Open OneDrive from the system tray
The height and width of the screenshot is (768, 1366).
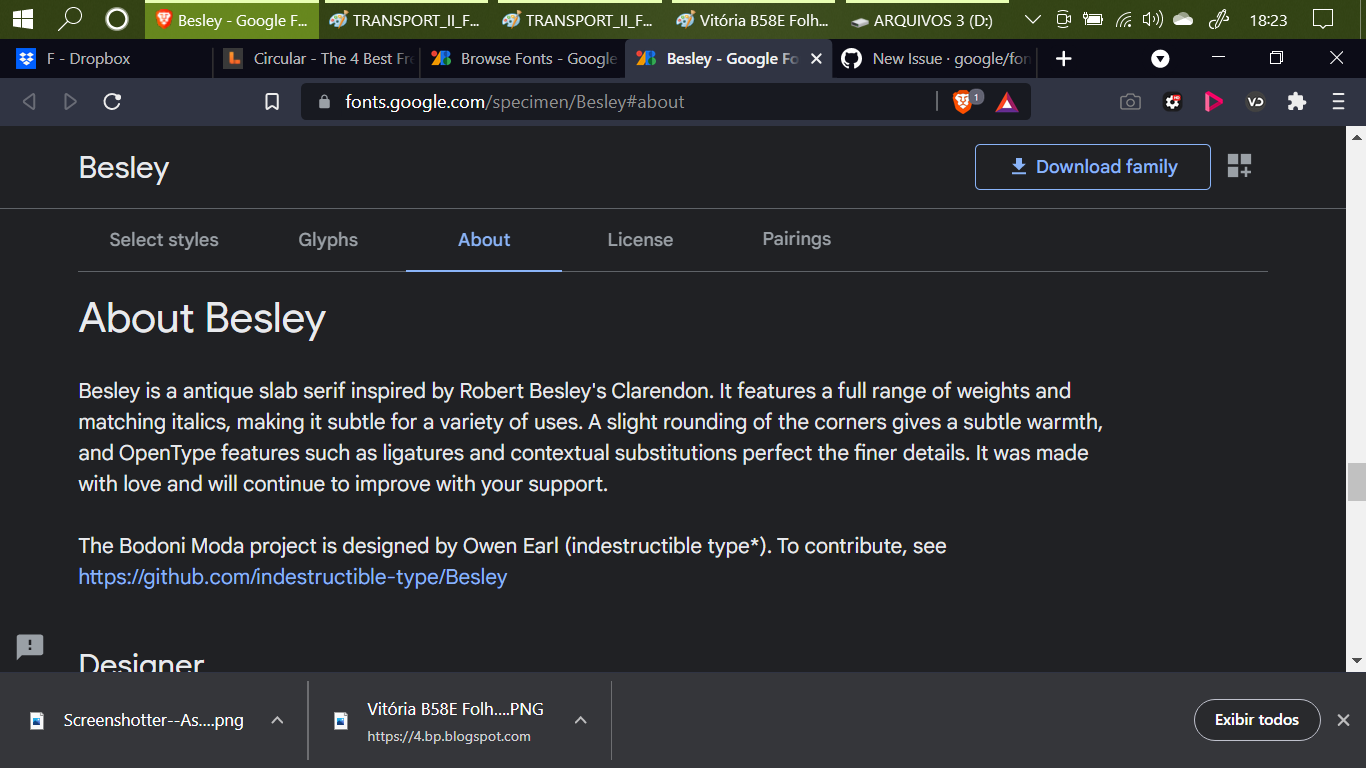(x=1182, y=18)
